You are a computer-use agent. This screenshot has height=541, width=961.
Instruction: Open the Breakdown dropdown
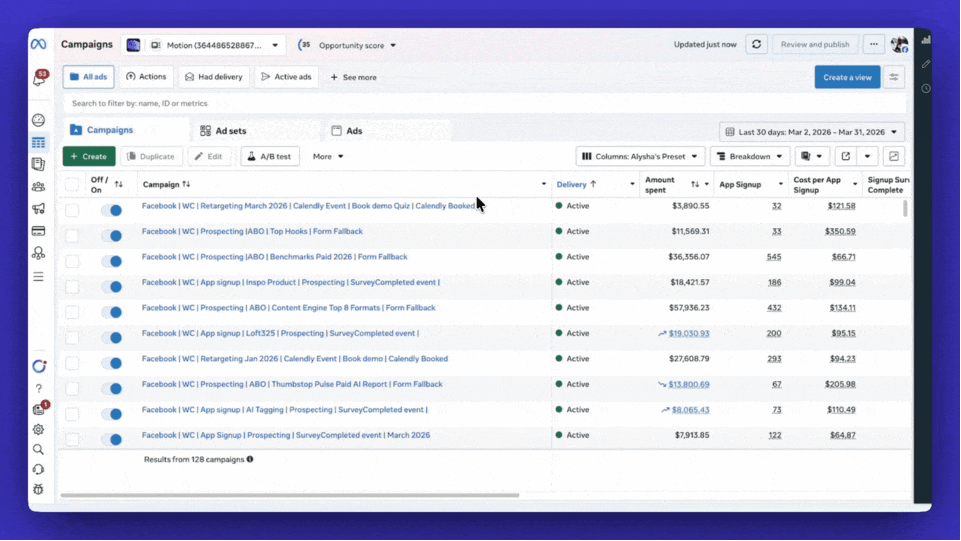click(750, 156)
